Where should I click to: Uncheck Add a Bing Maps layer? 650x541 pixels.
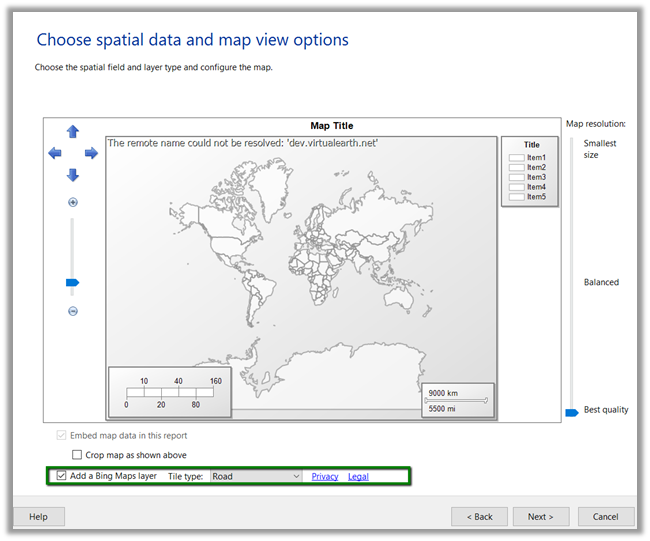[x=62, y=476]
